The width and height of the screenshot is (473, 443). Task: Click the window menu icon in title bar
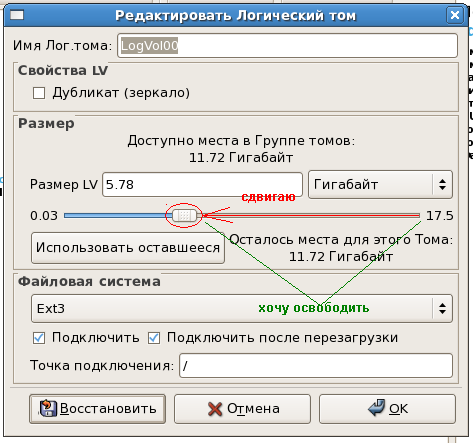tap(17, 15)
